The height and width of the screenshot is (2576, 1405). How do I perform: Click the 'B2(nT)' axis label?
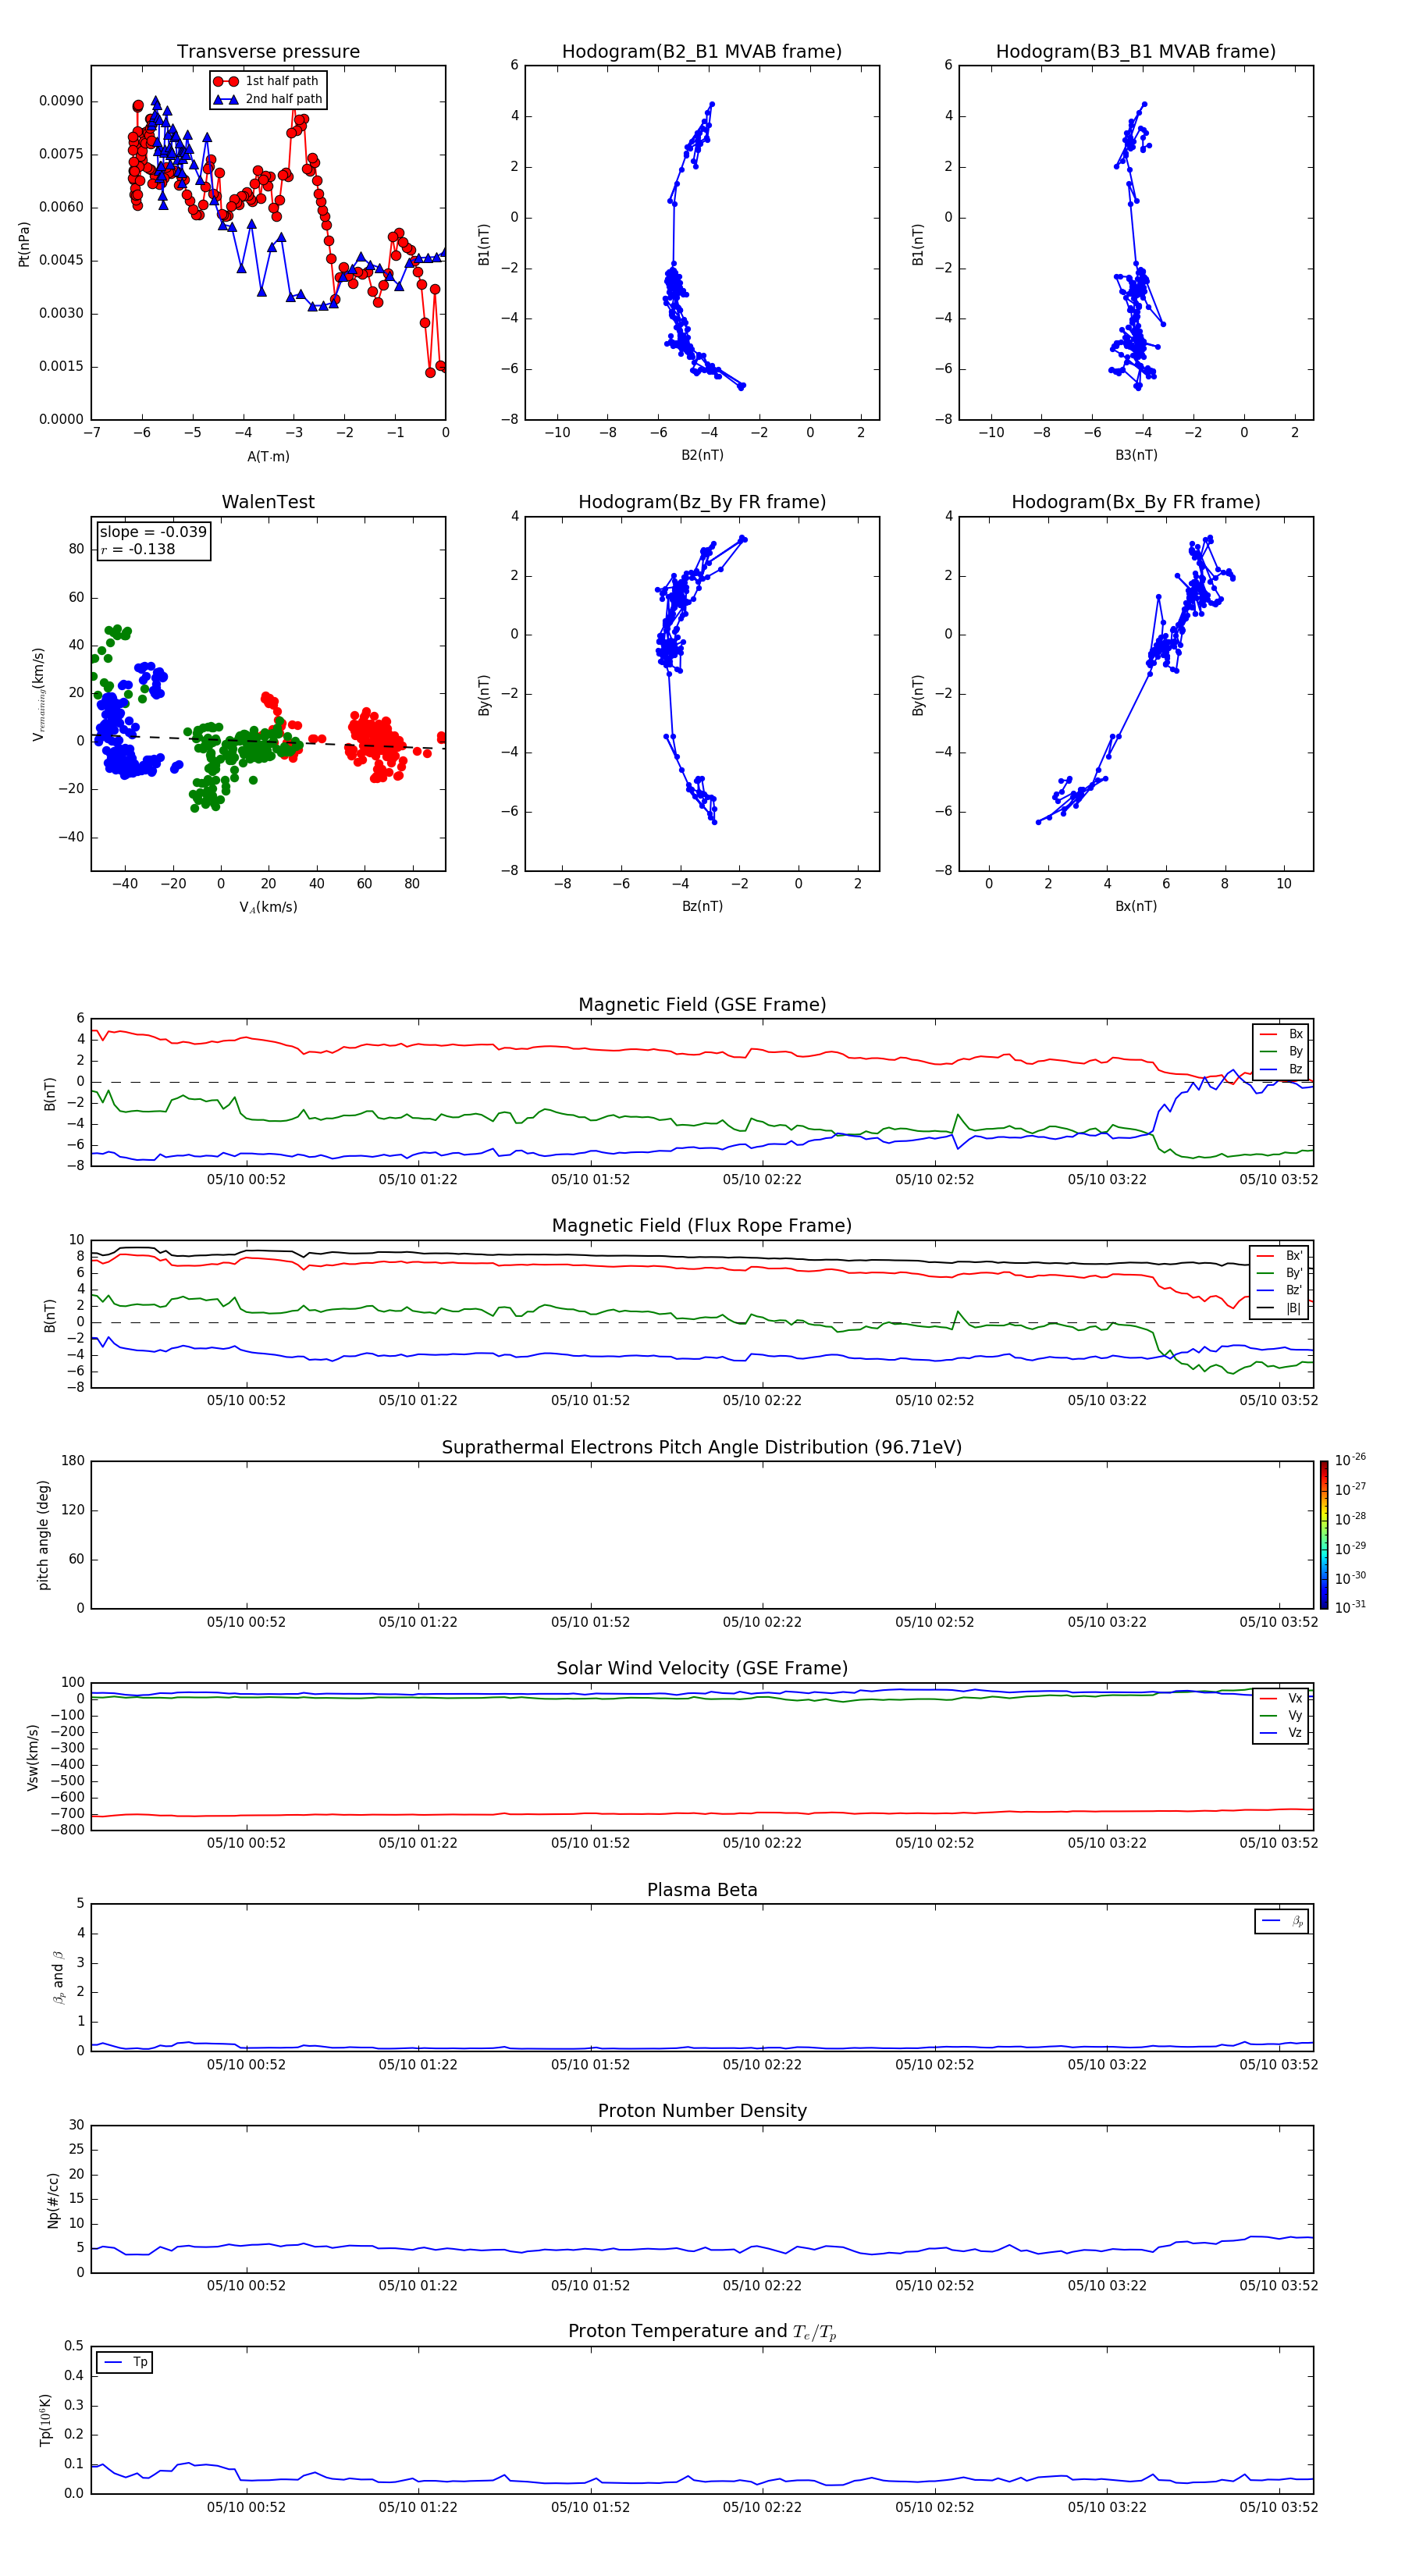[702, 455]
